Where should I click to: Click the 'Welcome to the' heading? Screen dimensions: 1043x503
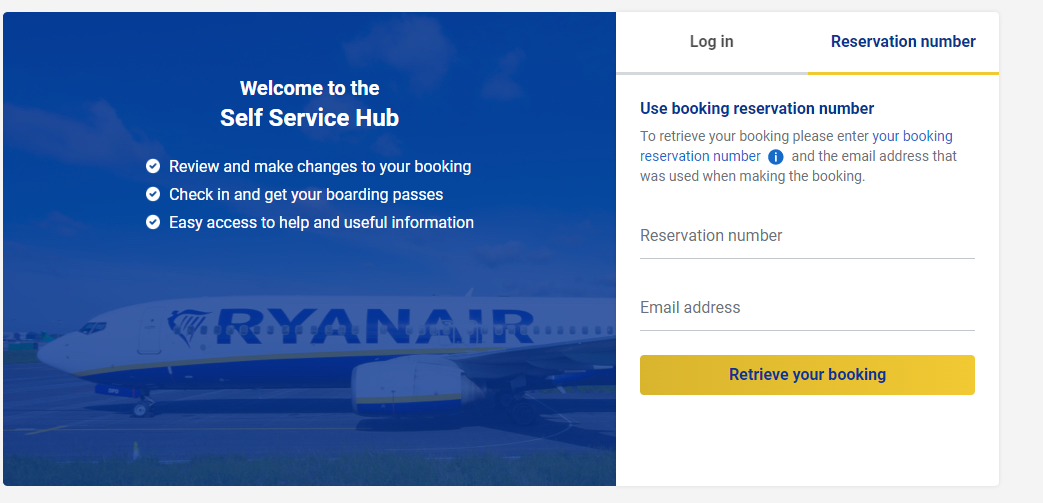[309, 88]
